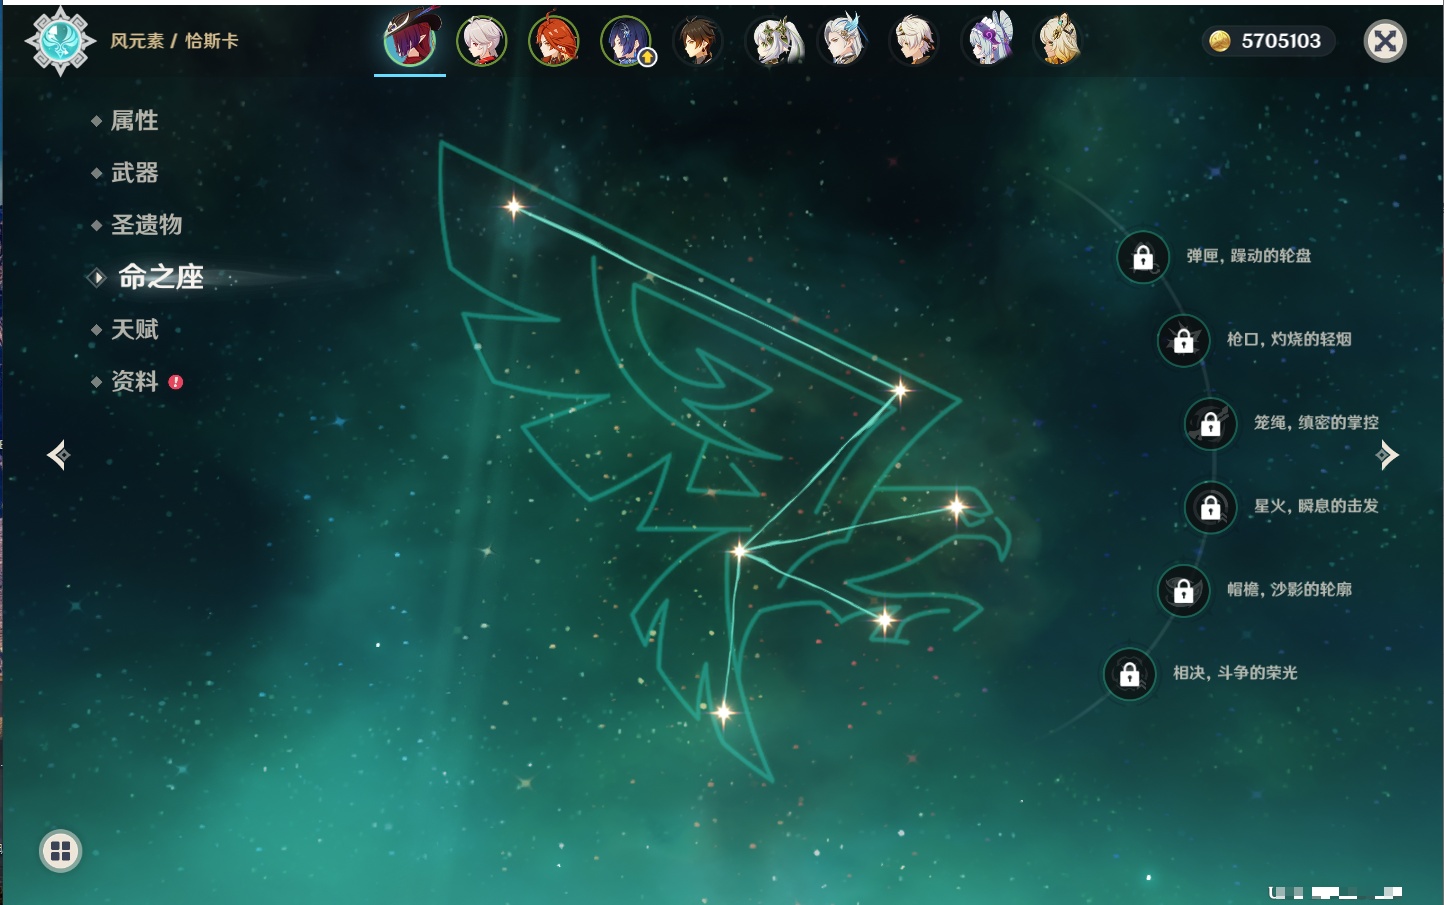The image size is (1444, 905).
Task: Open the 天赋 talents page
Action: coord(134,329)
